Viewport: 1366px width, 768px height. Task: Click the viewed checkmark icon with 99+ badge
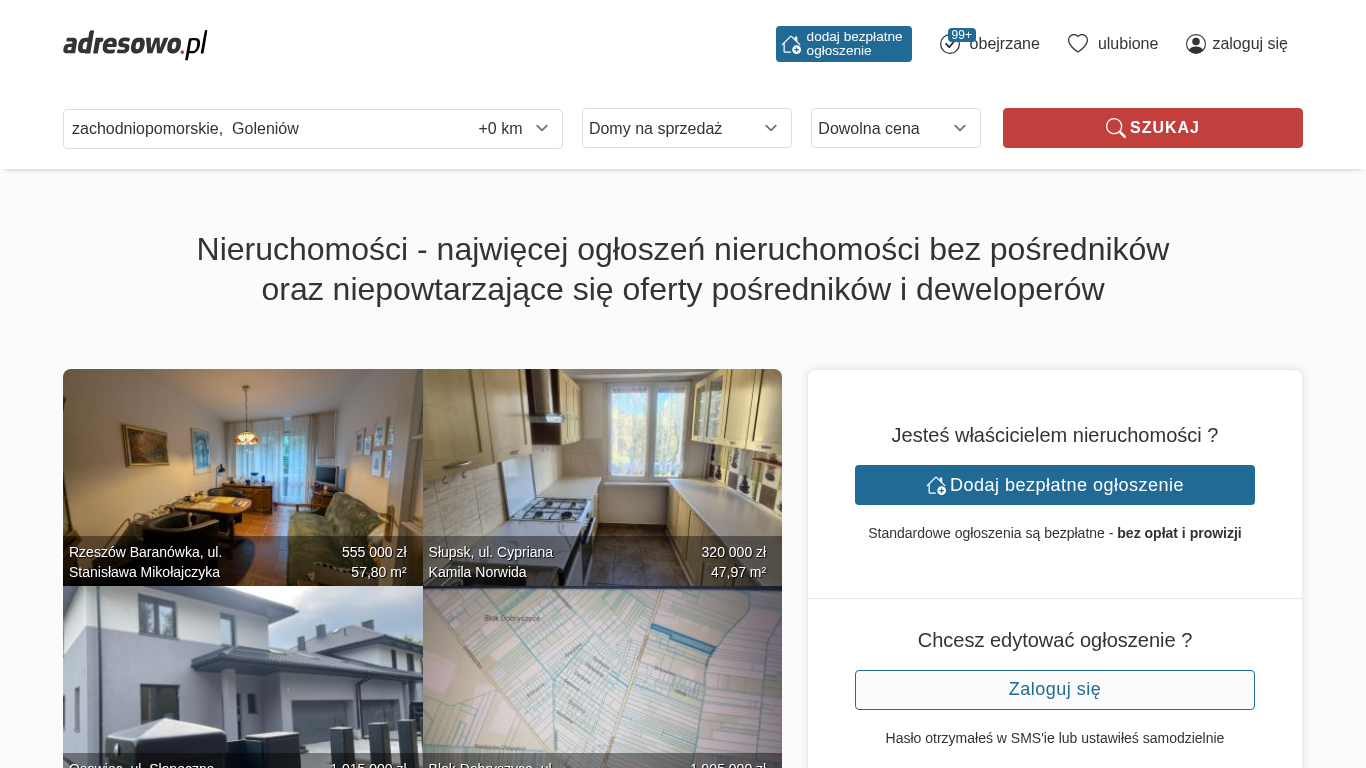coord(950,44)
